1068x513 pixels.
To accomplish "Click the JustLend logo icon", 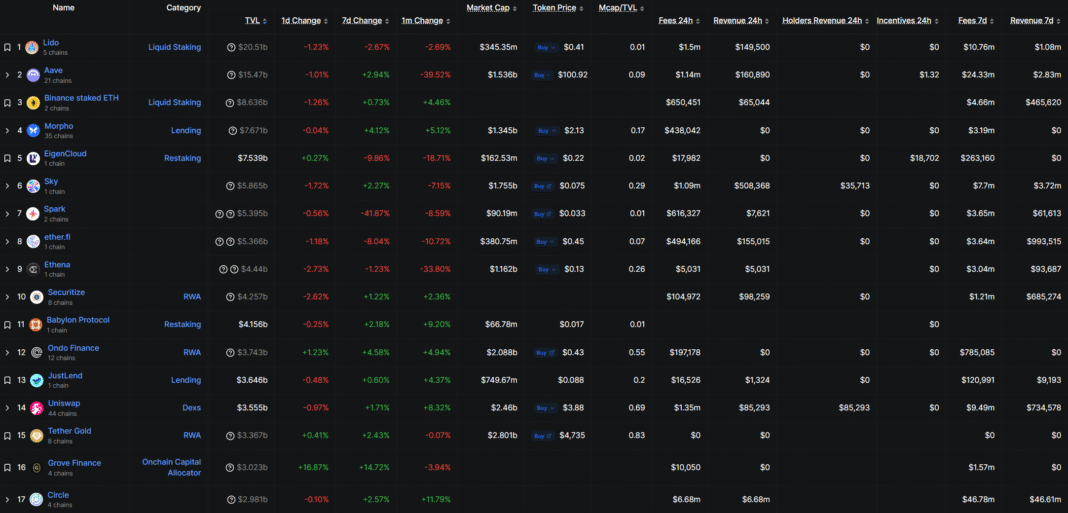I will tap(37, 380).
